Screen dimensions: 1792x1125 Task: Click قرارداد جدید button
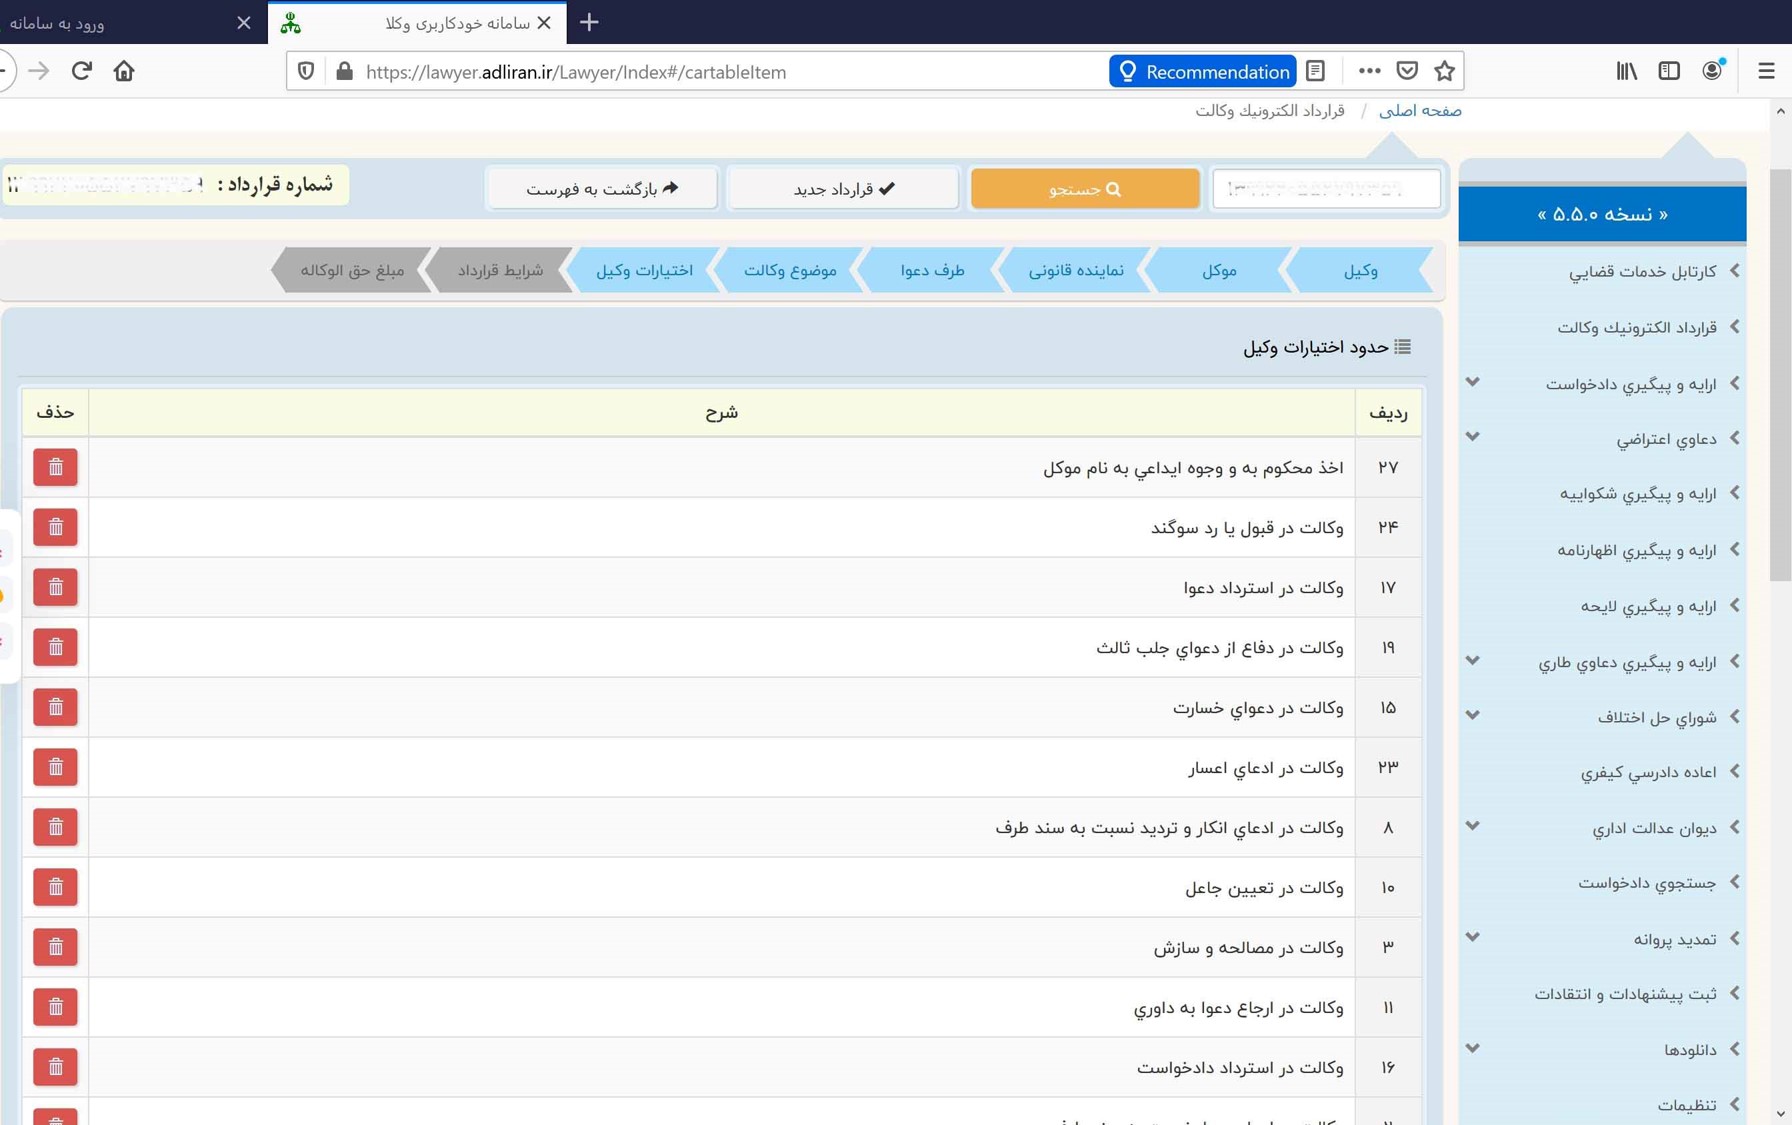coord(843,188)
